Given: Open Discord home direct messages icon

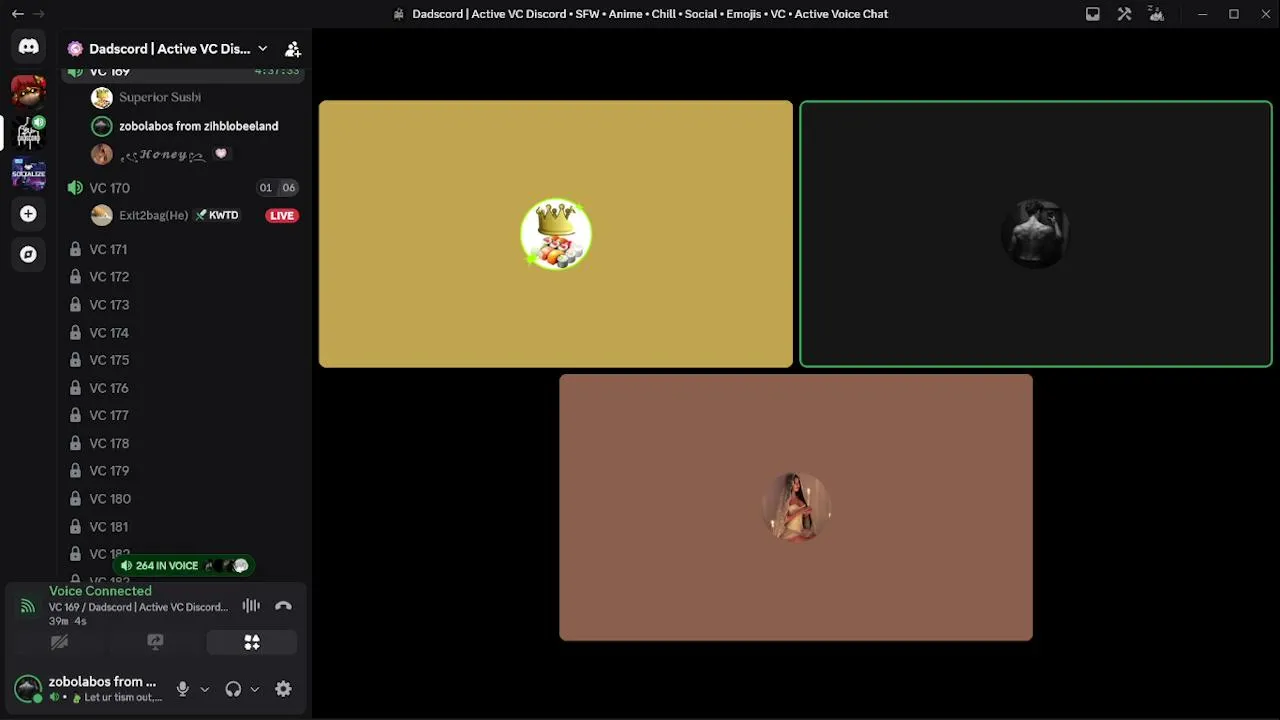Looking at the screenshot, I should coord(28,47).
